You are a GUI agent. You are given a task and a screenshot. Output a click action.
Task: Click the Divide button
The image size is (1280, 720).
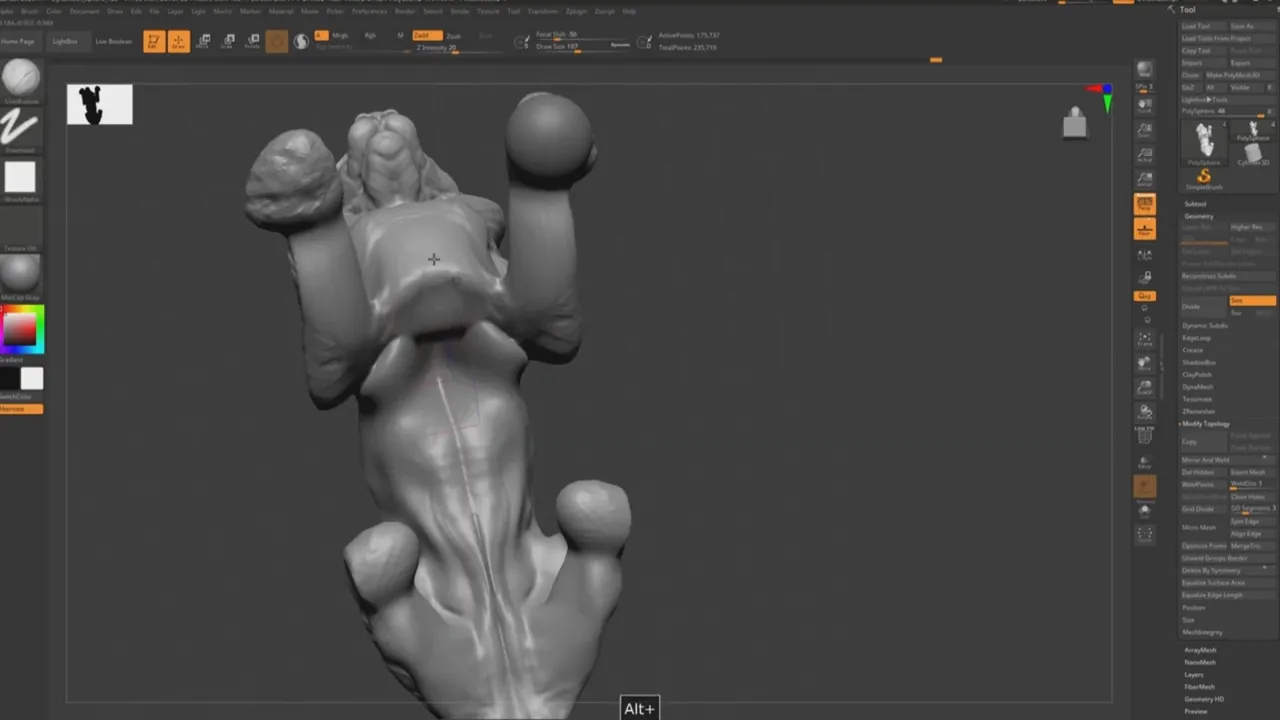click(x=1203, y=307)
